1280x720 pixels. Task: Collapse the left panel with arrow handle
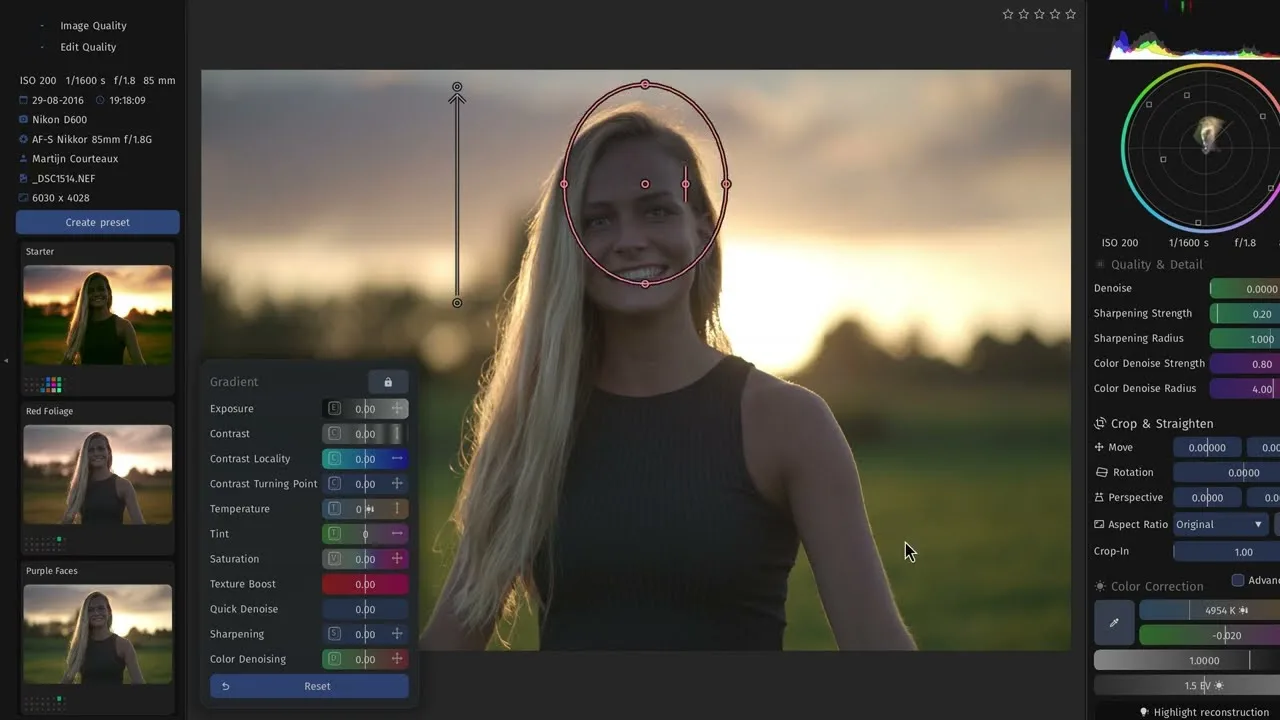click(5, 360)
